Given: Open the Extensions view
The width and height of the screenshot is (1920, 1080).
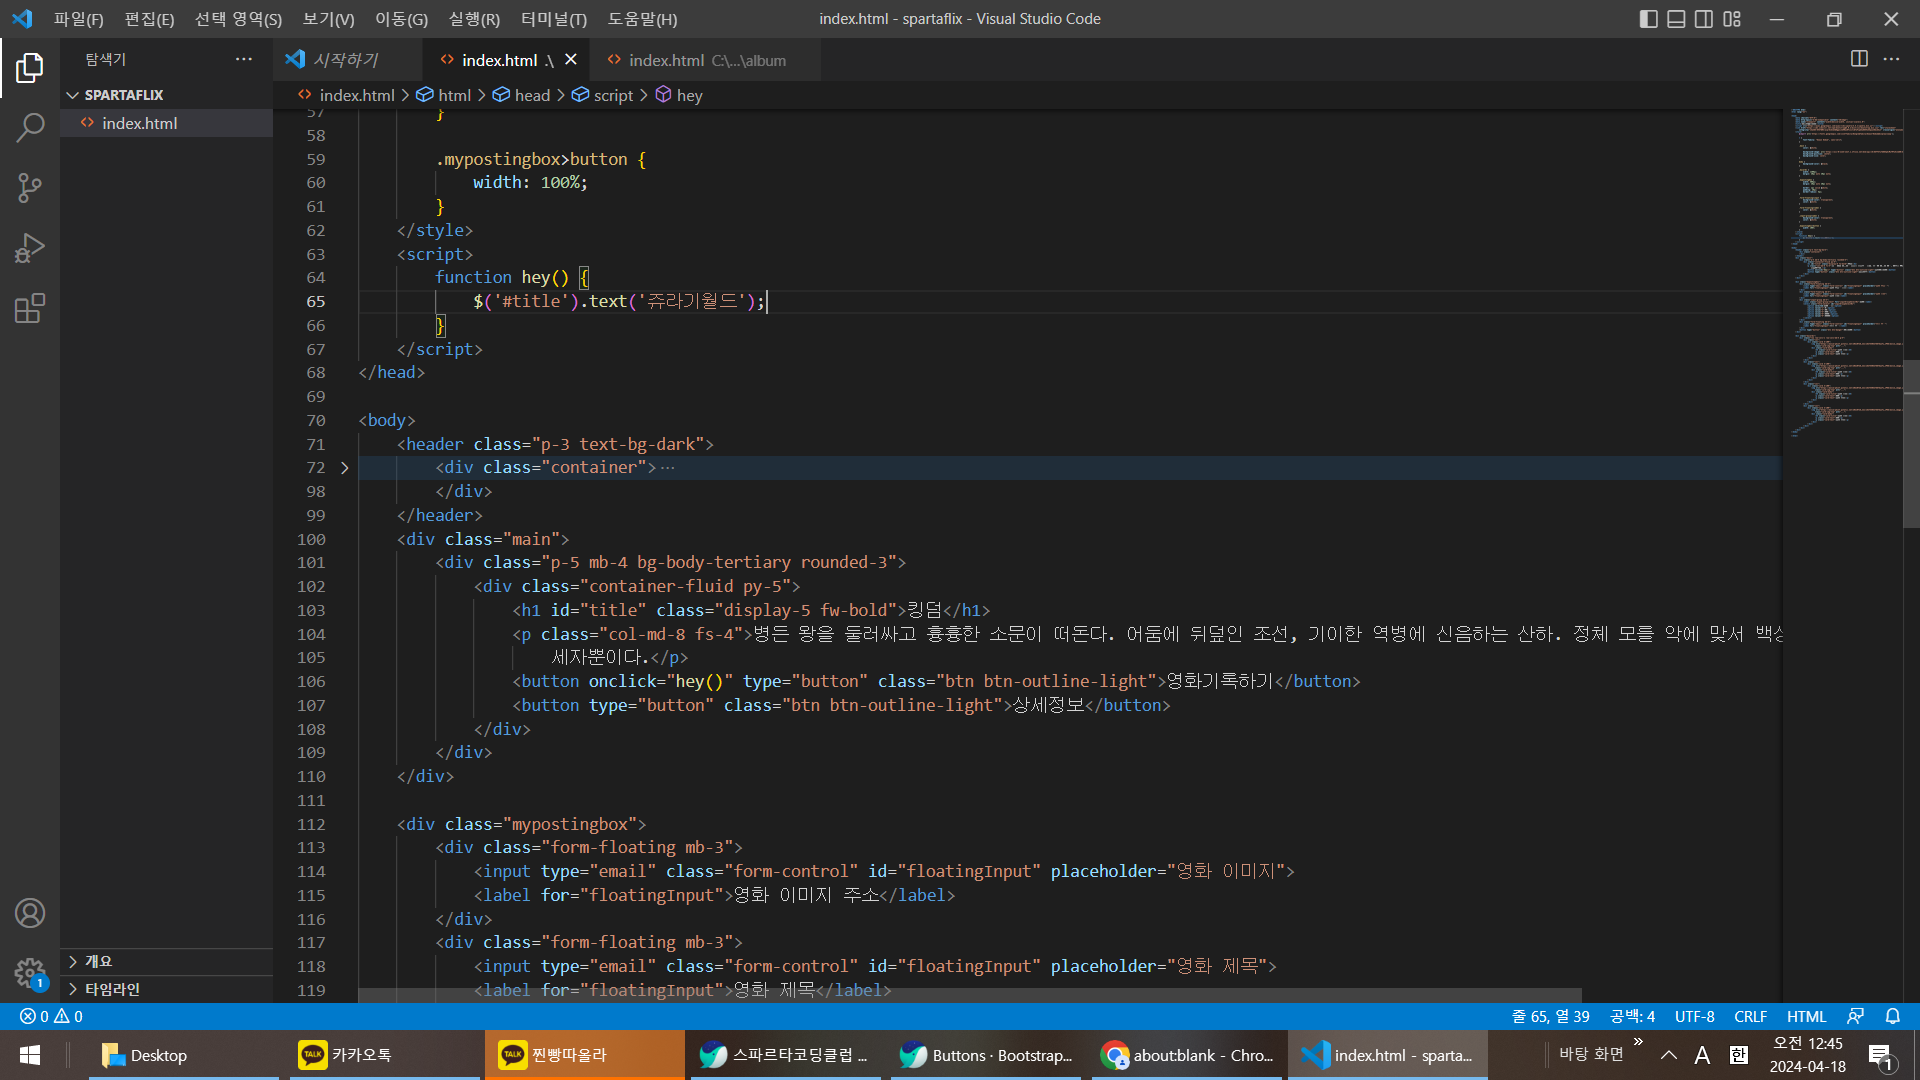Looking at the screenshot, I should click(30, 308).
